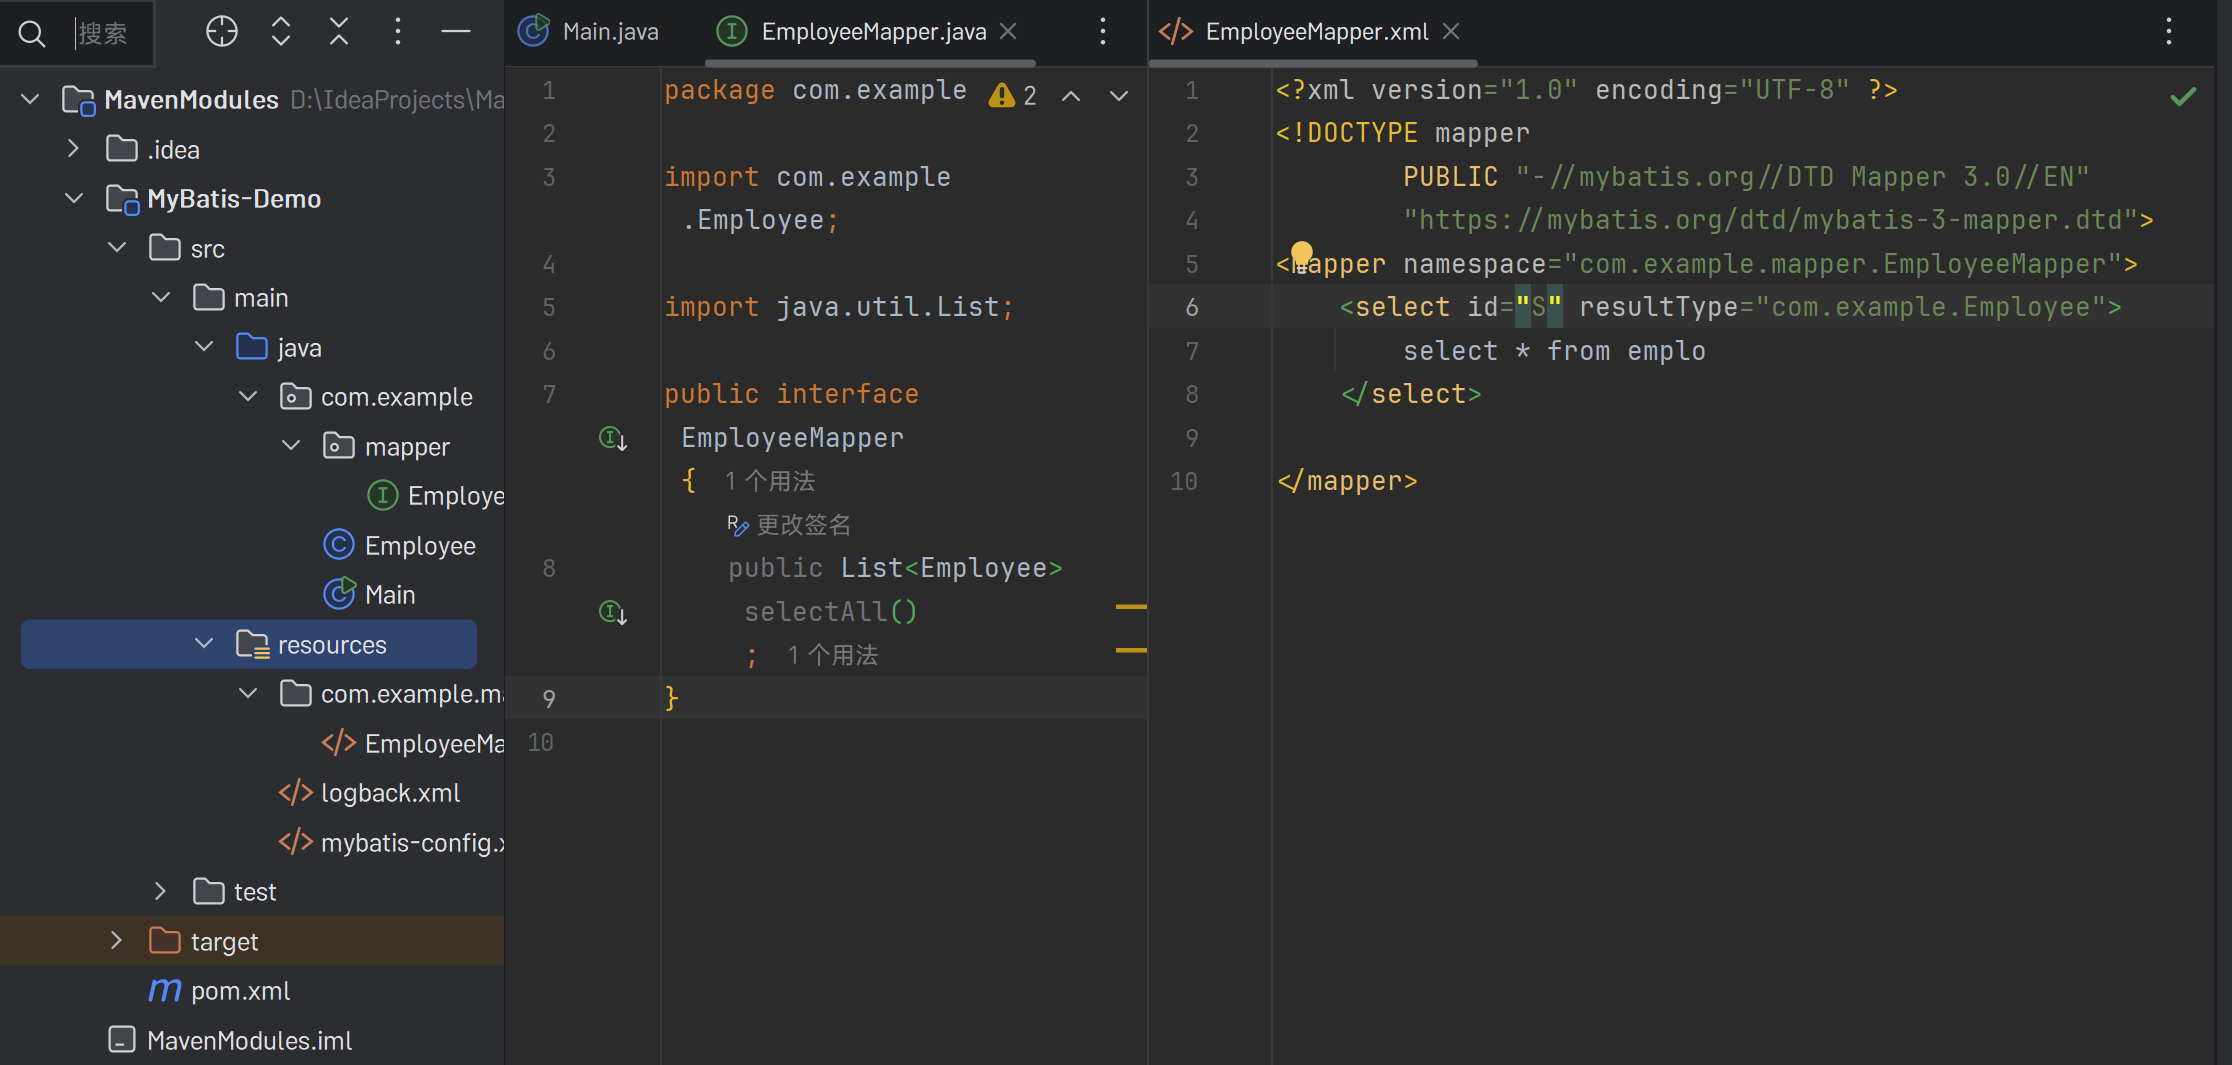This screenshot has width=2232, height=1065.
Task: Select pom.xml in project tree
Action: [x=220, y=990]
